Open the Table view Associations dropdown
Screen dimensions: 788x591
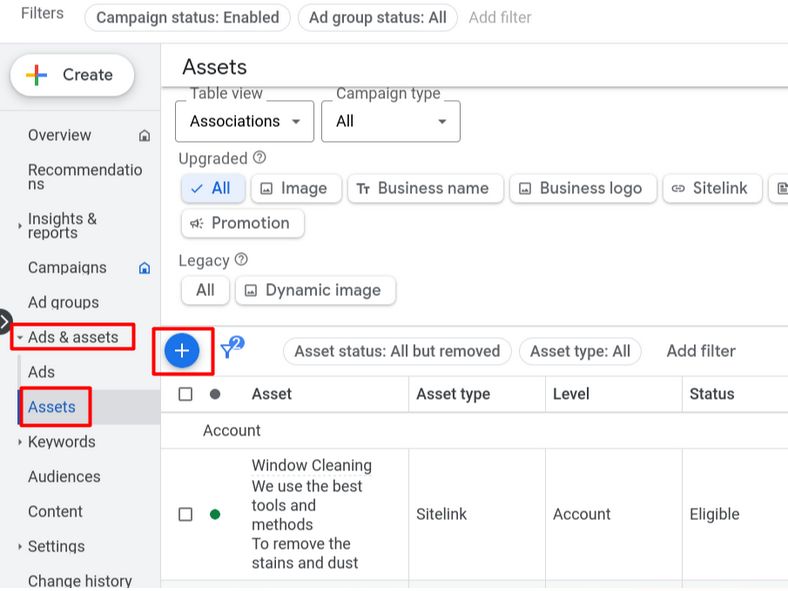pos(245,121)
